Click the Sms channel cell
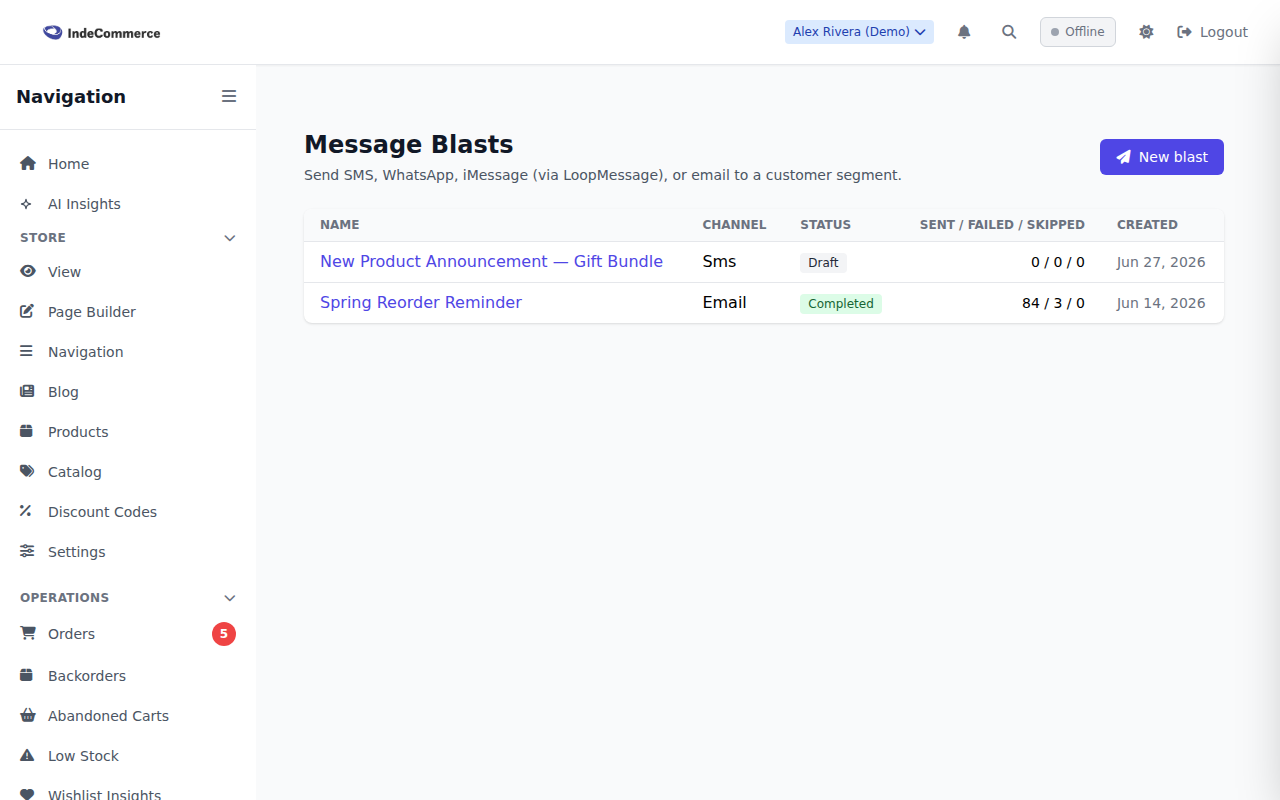Screen dimensions: 1280x800 [x=719, y=261]
